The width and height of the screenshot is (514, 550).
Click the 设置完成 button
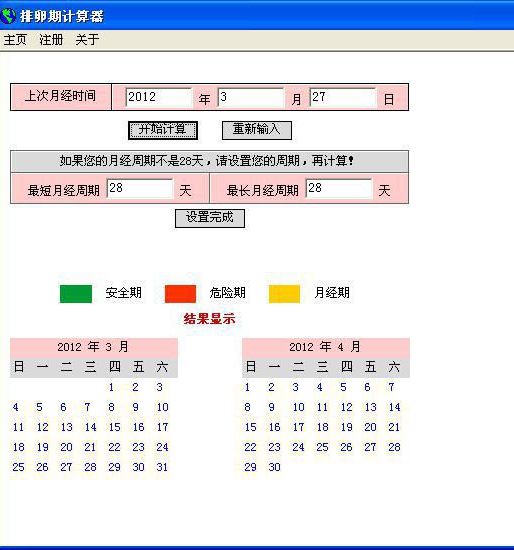[210, 218]
